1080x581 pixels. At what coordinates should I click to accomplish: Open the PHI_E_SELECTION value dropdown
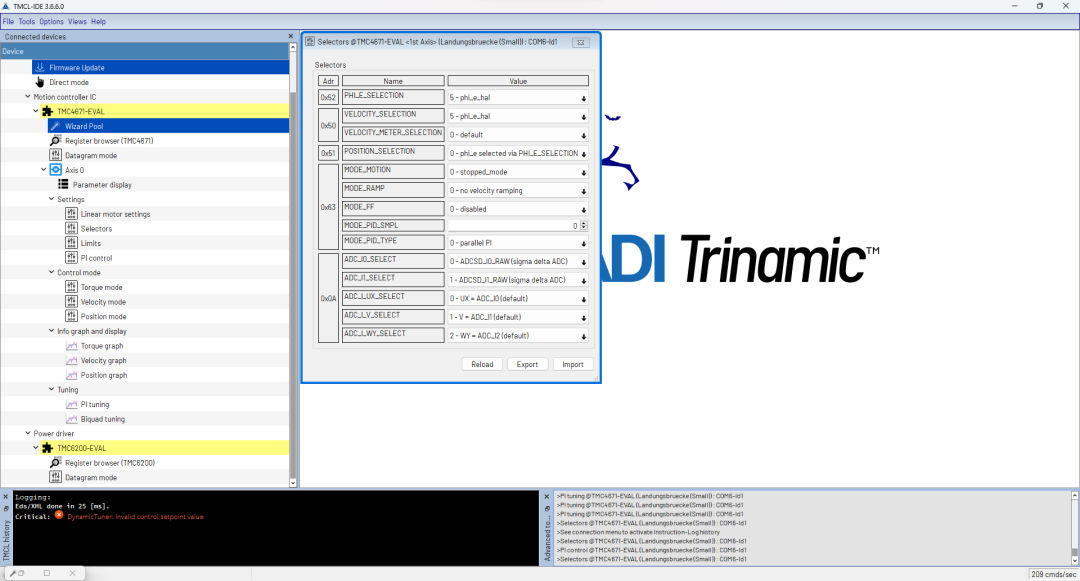point(518,98)
